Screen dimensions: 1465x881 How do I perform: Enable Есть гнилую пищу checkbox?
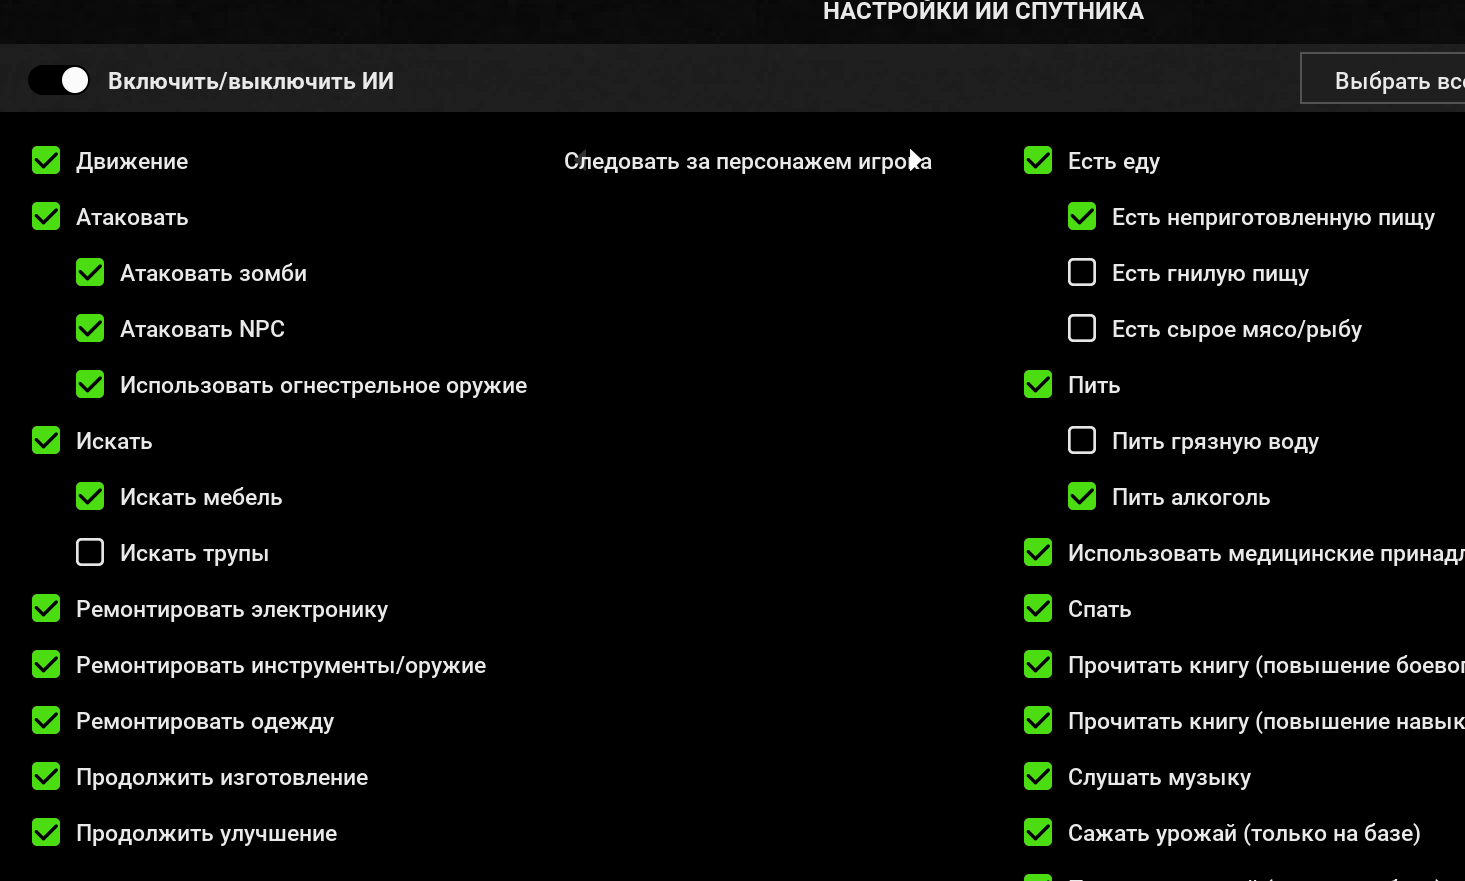1082,273
